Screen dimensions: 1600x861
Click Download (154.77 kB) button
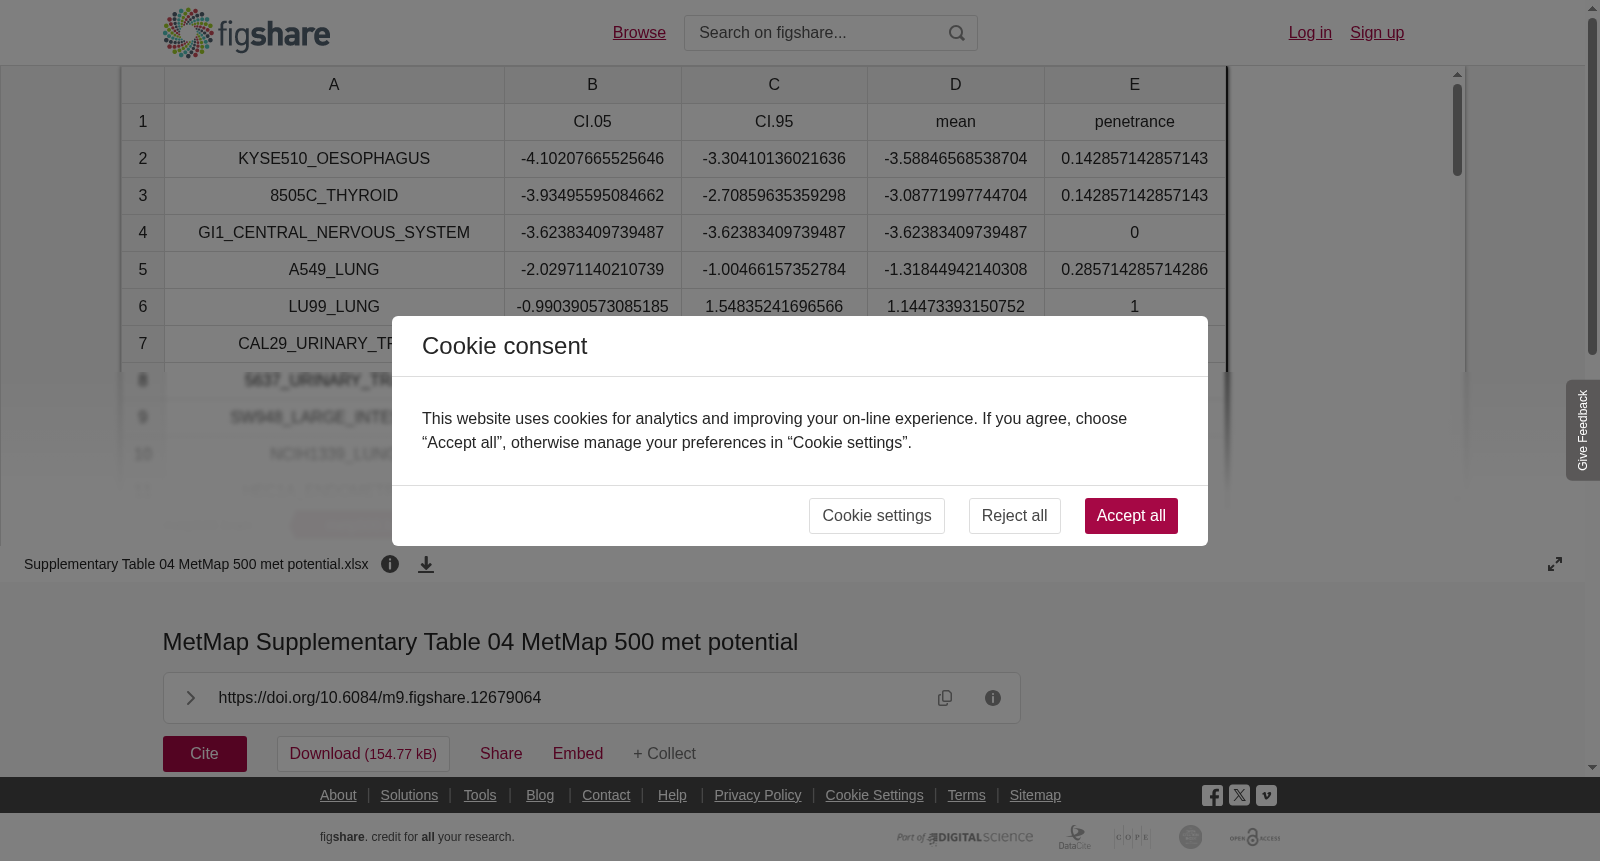pyautogui.click(x=363, y=754)
